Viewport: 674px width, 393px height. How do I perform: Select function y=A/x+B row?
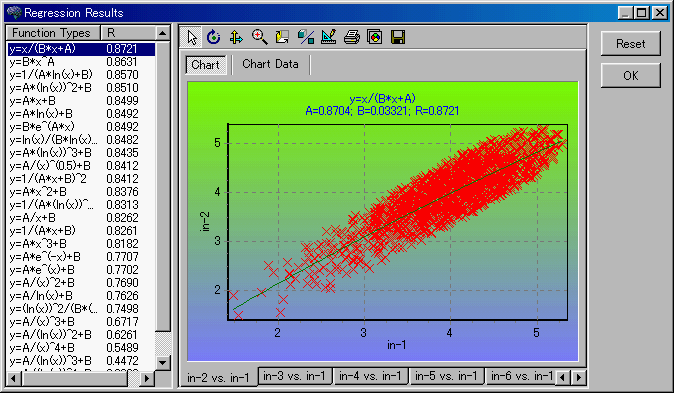click(x=81, y=218)
